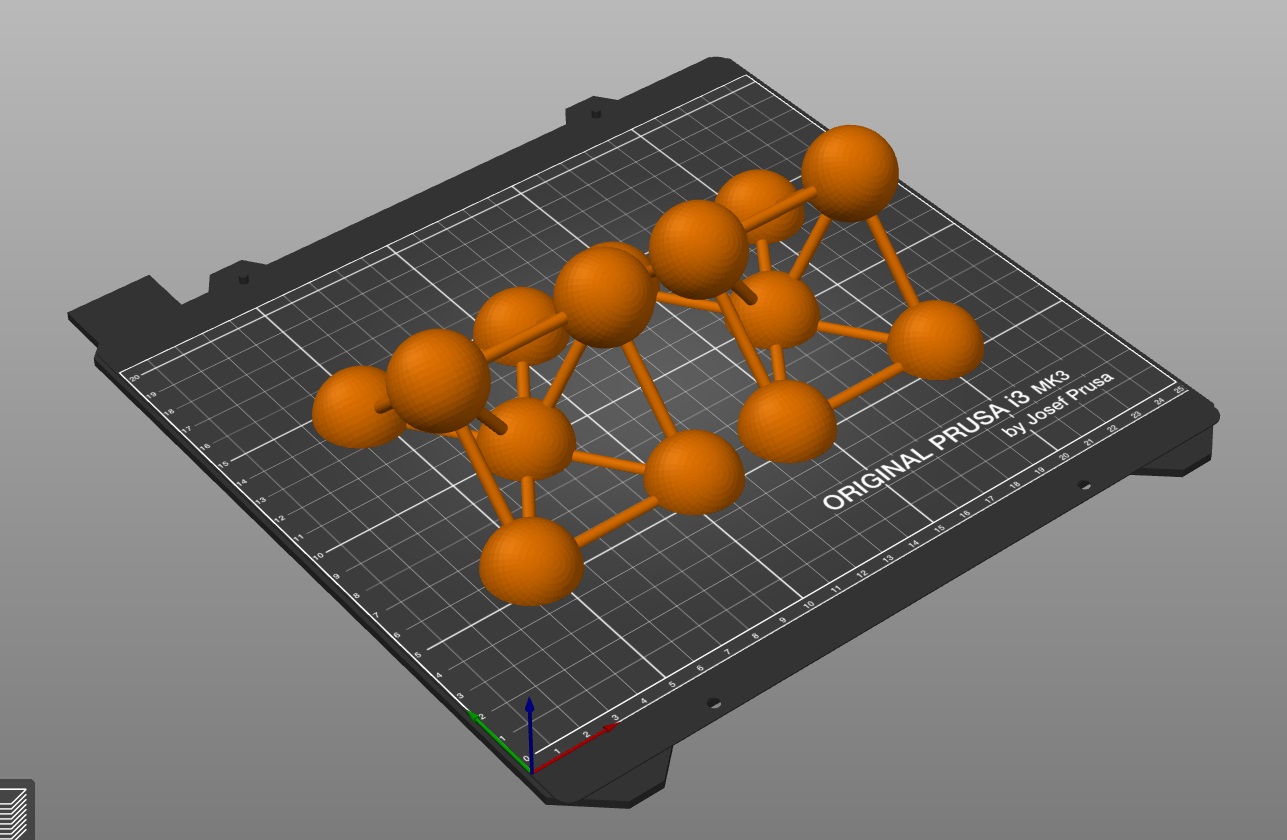Click the number 25 on the right ruler
The width and height of the screenshot is (1287, 840).
(1179, 388)
